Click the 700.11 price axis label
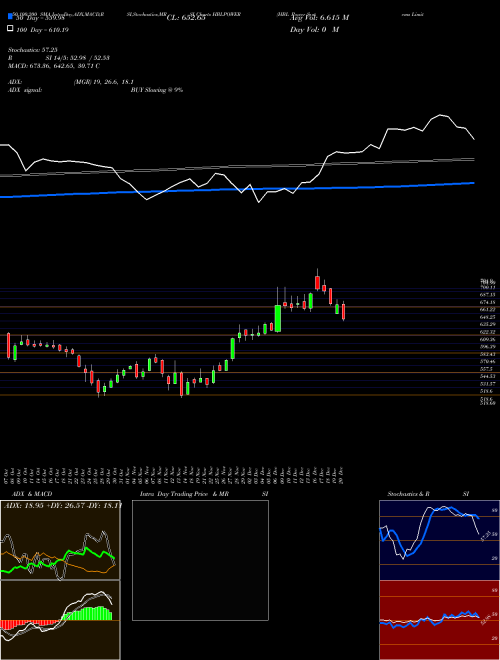The height and width of the screenshot is (660, 500). pyautogui.click(x=488, y=287)
